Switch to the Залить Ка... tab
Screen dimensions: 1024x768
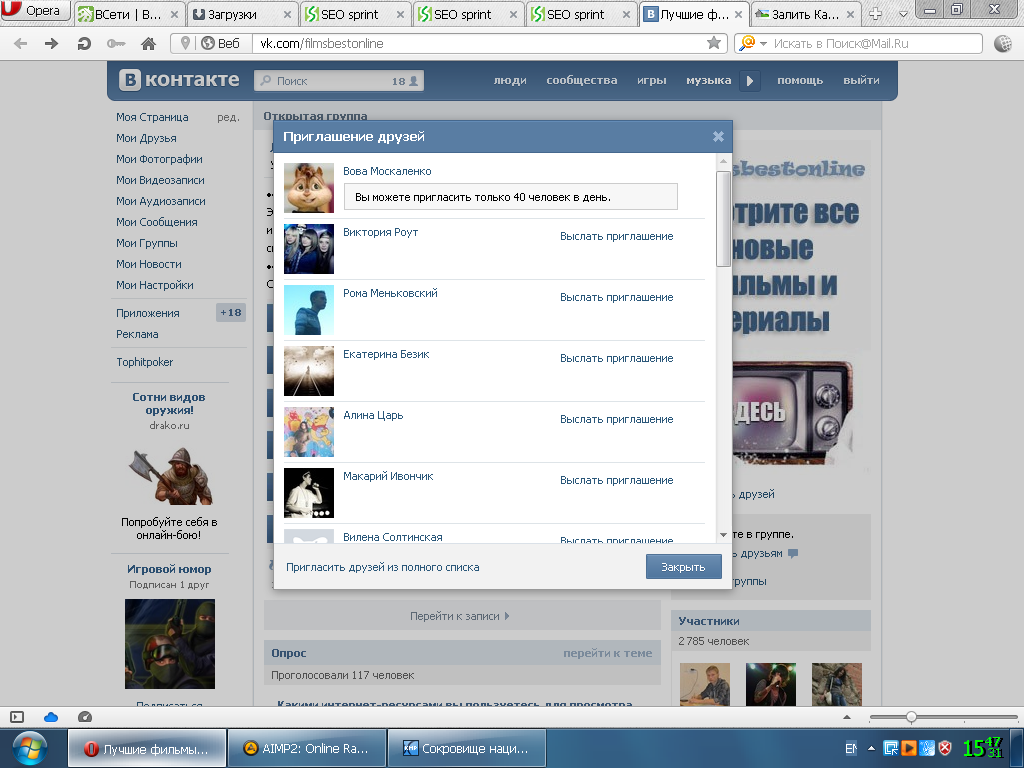pos(806,14)
